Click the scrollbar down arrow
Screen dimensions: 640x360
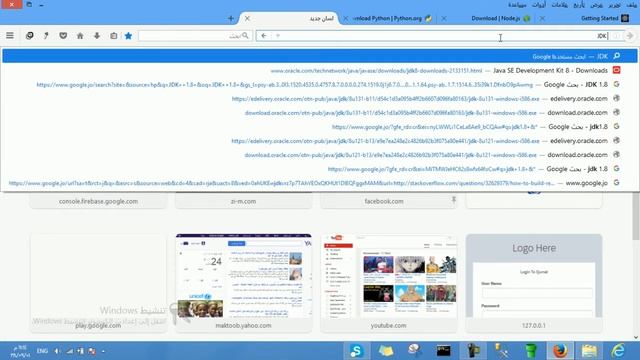[636, 337]
